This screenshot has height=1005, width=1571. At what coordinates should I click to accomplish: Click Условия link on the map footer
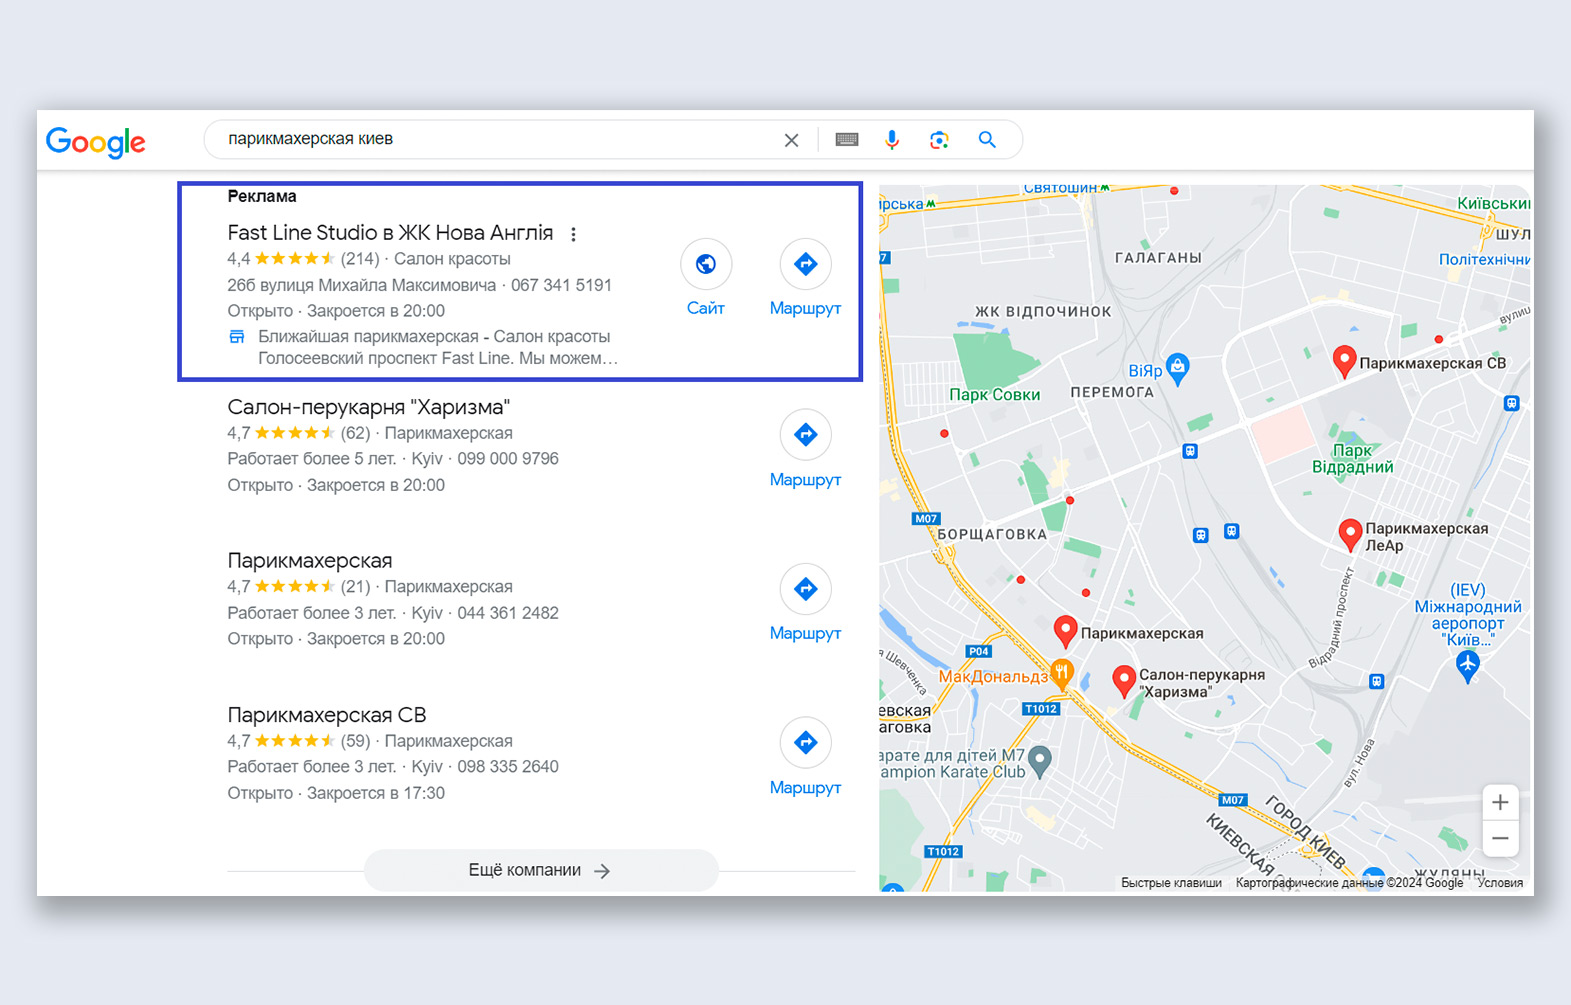(x=1500, y=883)
